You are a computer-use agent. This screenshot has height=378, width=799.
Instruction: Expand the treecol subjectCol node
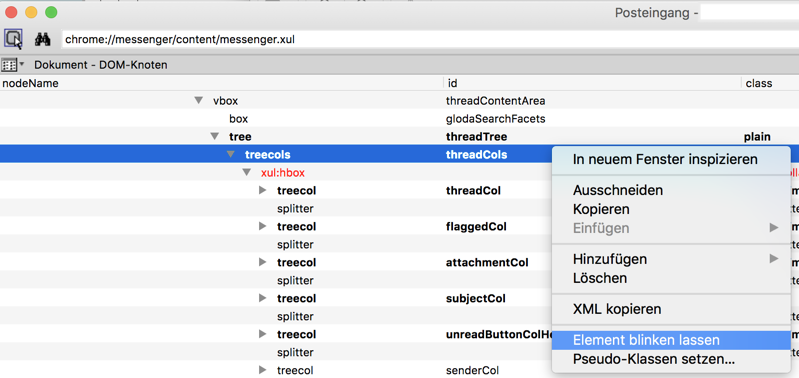(263, 298)
